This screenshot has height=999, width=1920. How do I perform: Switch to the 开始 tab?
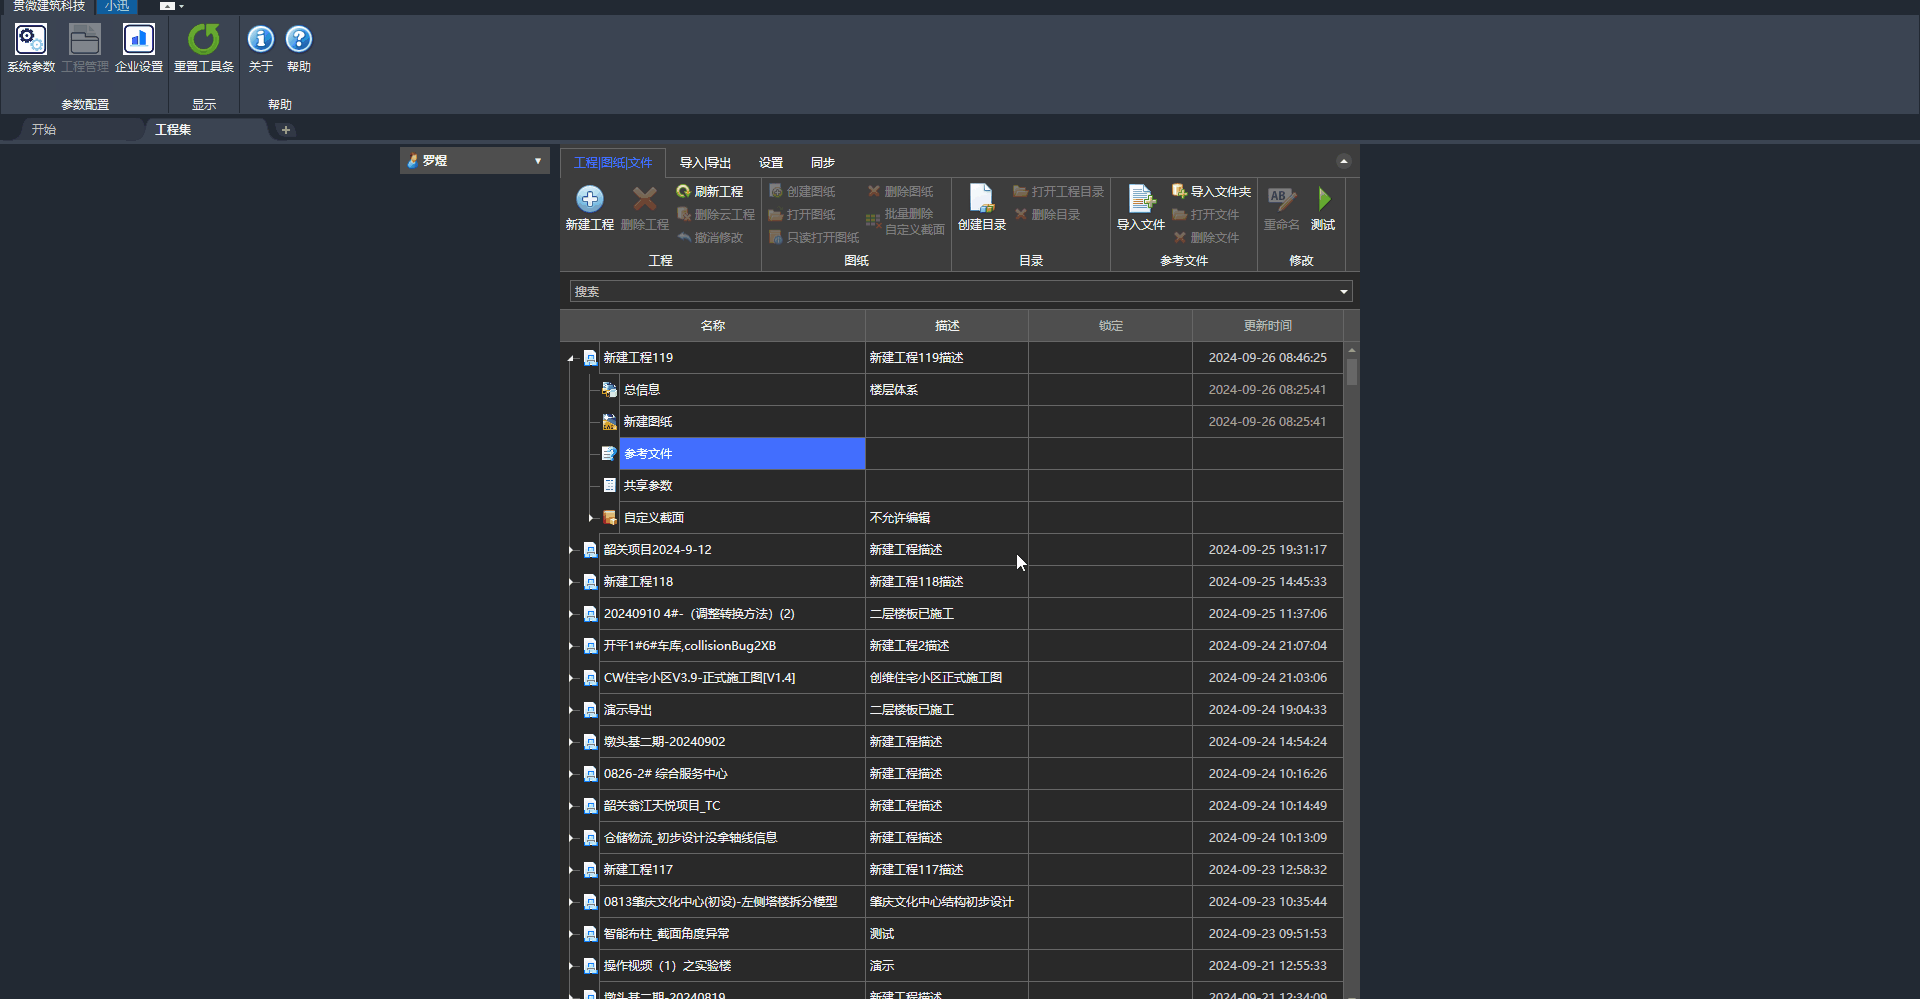44,130
